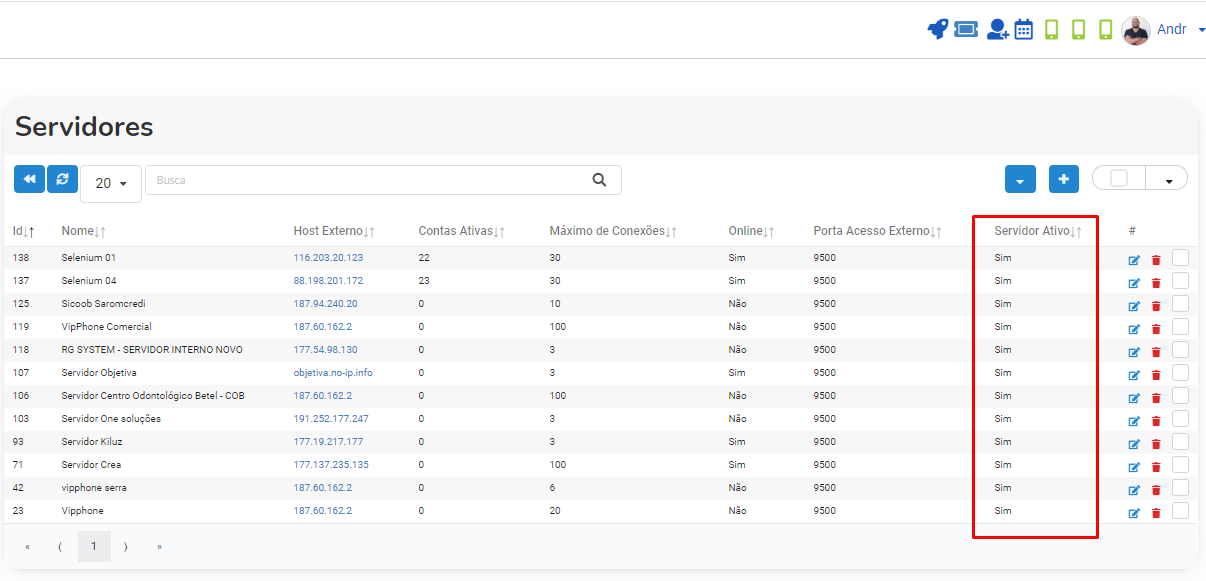Open the calendar icon in header

1024,29
